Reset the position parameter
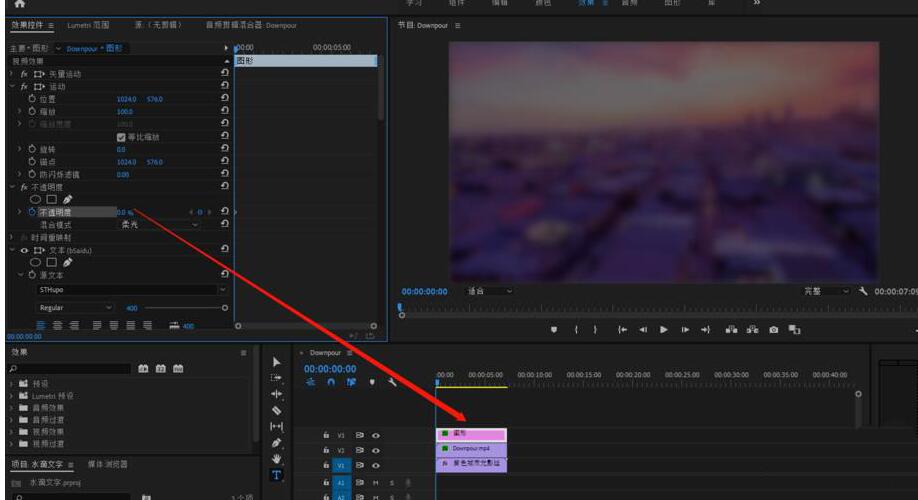918x500 pixels. click(225, 98)
